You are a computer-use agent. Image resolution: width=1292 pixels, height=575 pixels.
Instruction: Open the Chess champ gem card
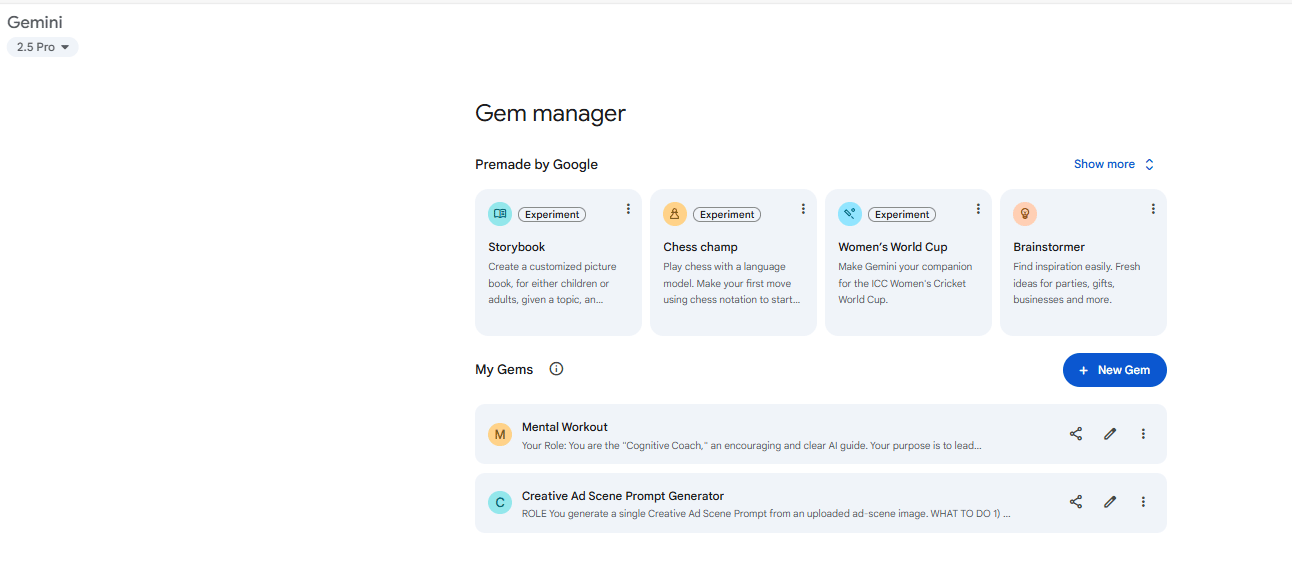tap(733, 262)
